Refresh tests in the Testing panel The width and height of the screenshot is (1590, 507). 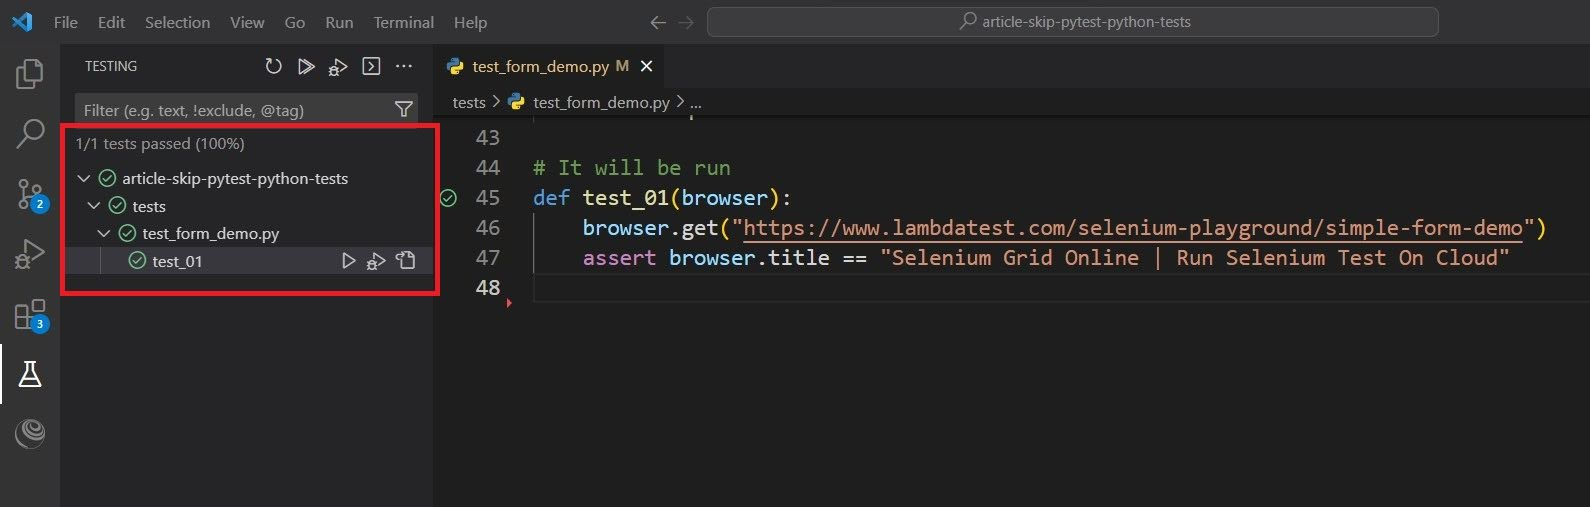(273, 66)
